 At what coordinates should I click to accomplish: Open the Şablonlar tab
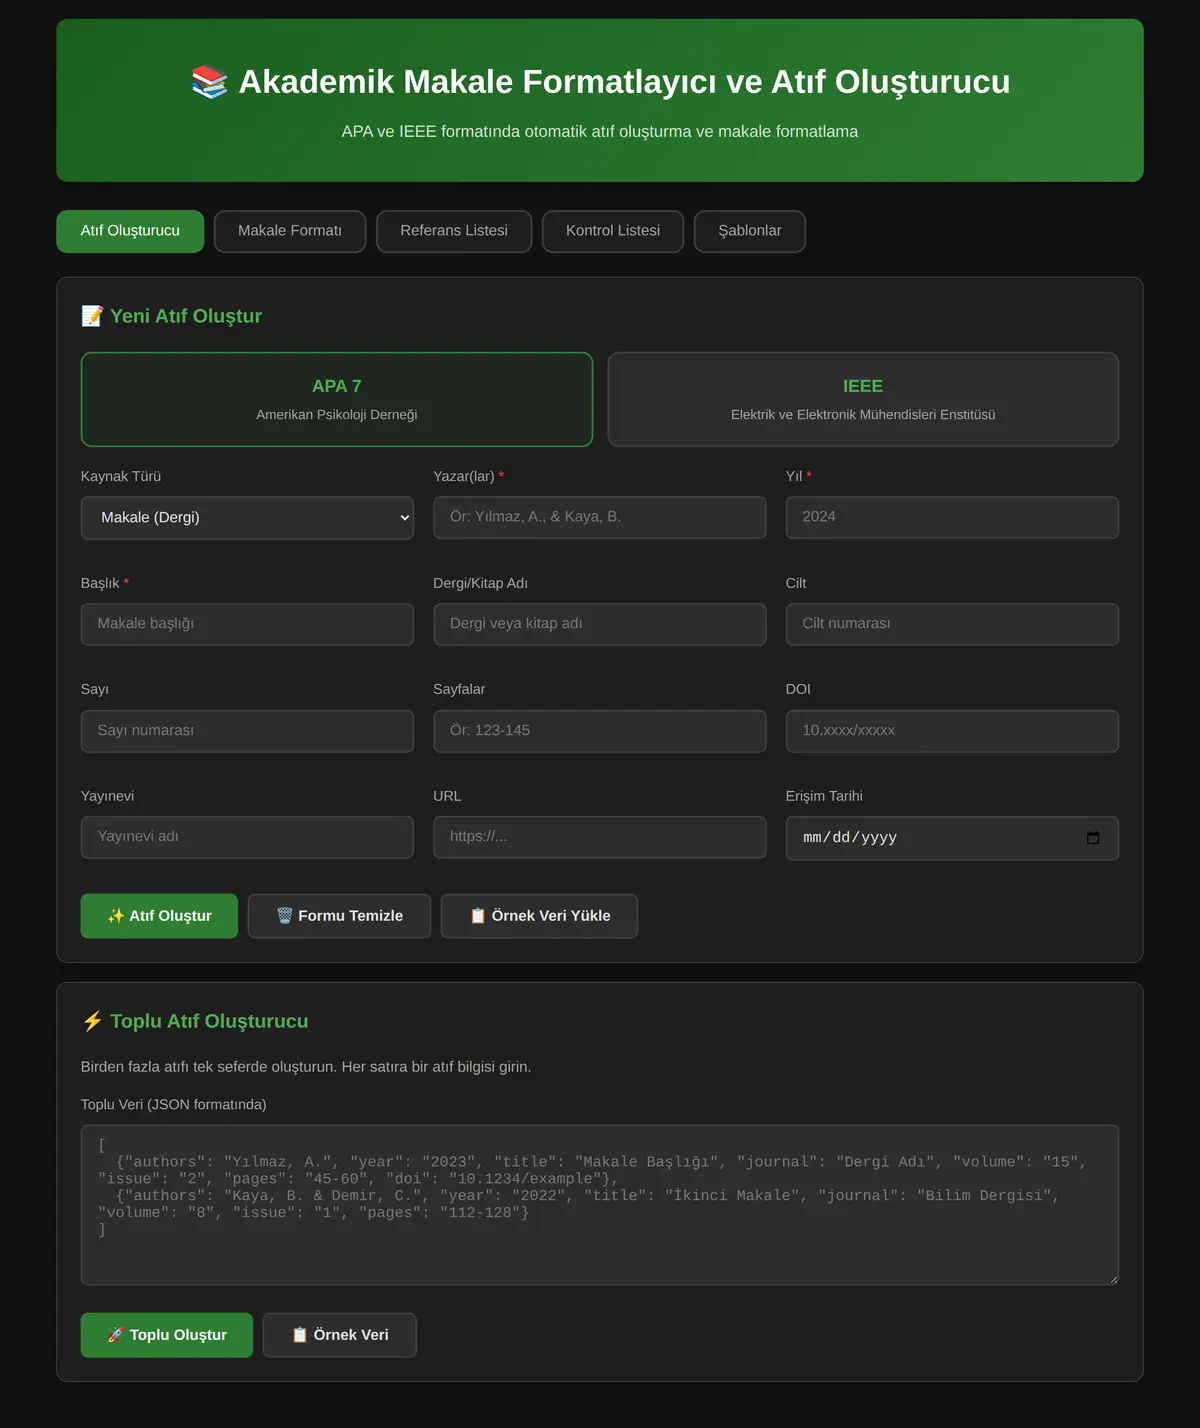click(x=750, y=231)
